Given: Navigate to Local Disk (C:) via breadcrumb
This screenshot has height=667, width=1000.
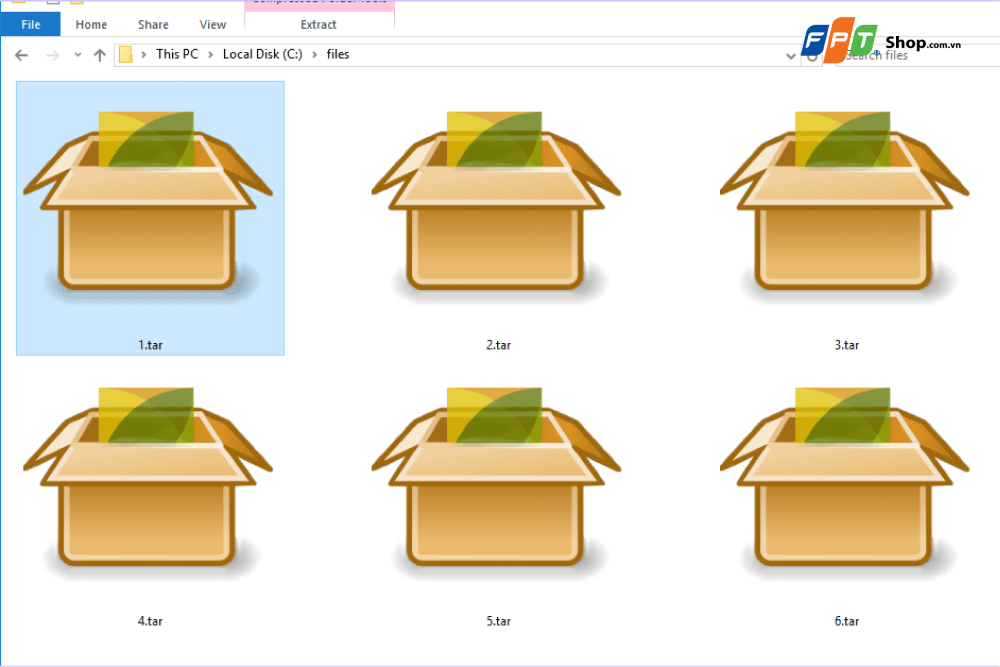Looking at the screenshot, I should point(262,54).
